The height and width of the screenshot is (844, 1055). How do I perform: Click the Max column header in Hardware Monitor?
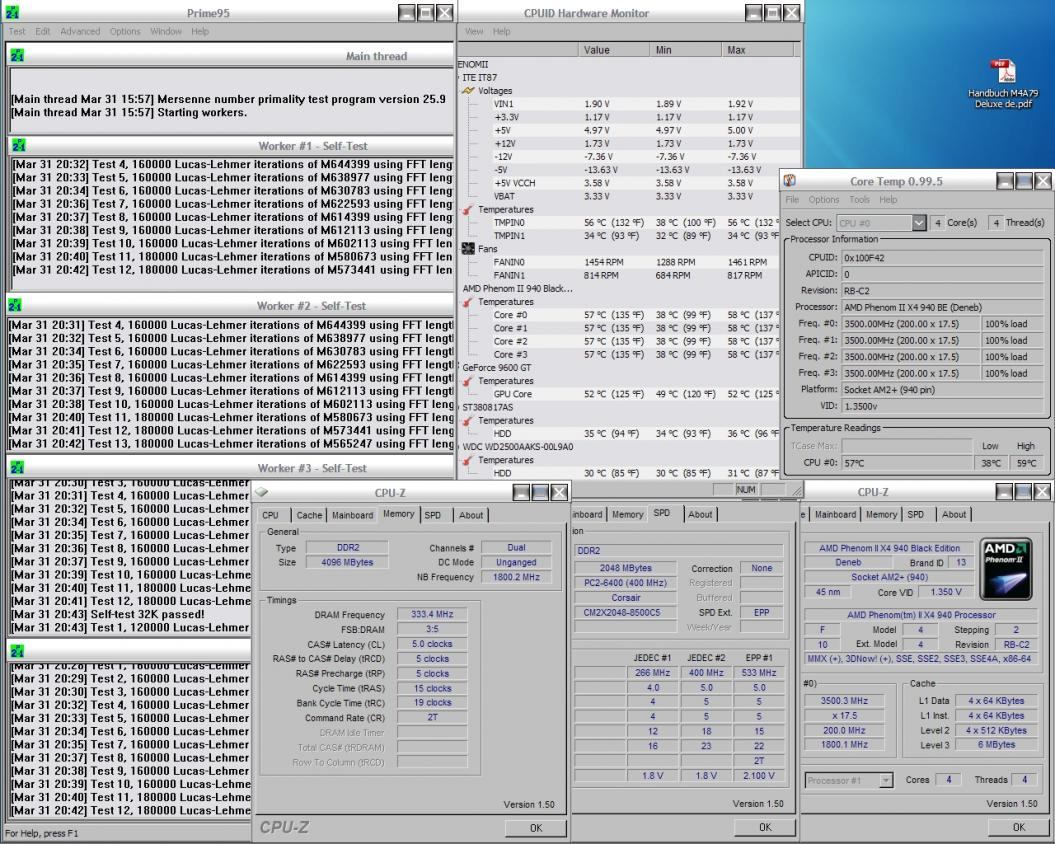[758, 50]
